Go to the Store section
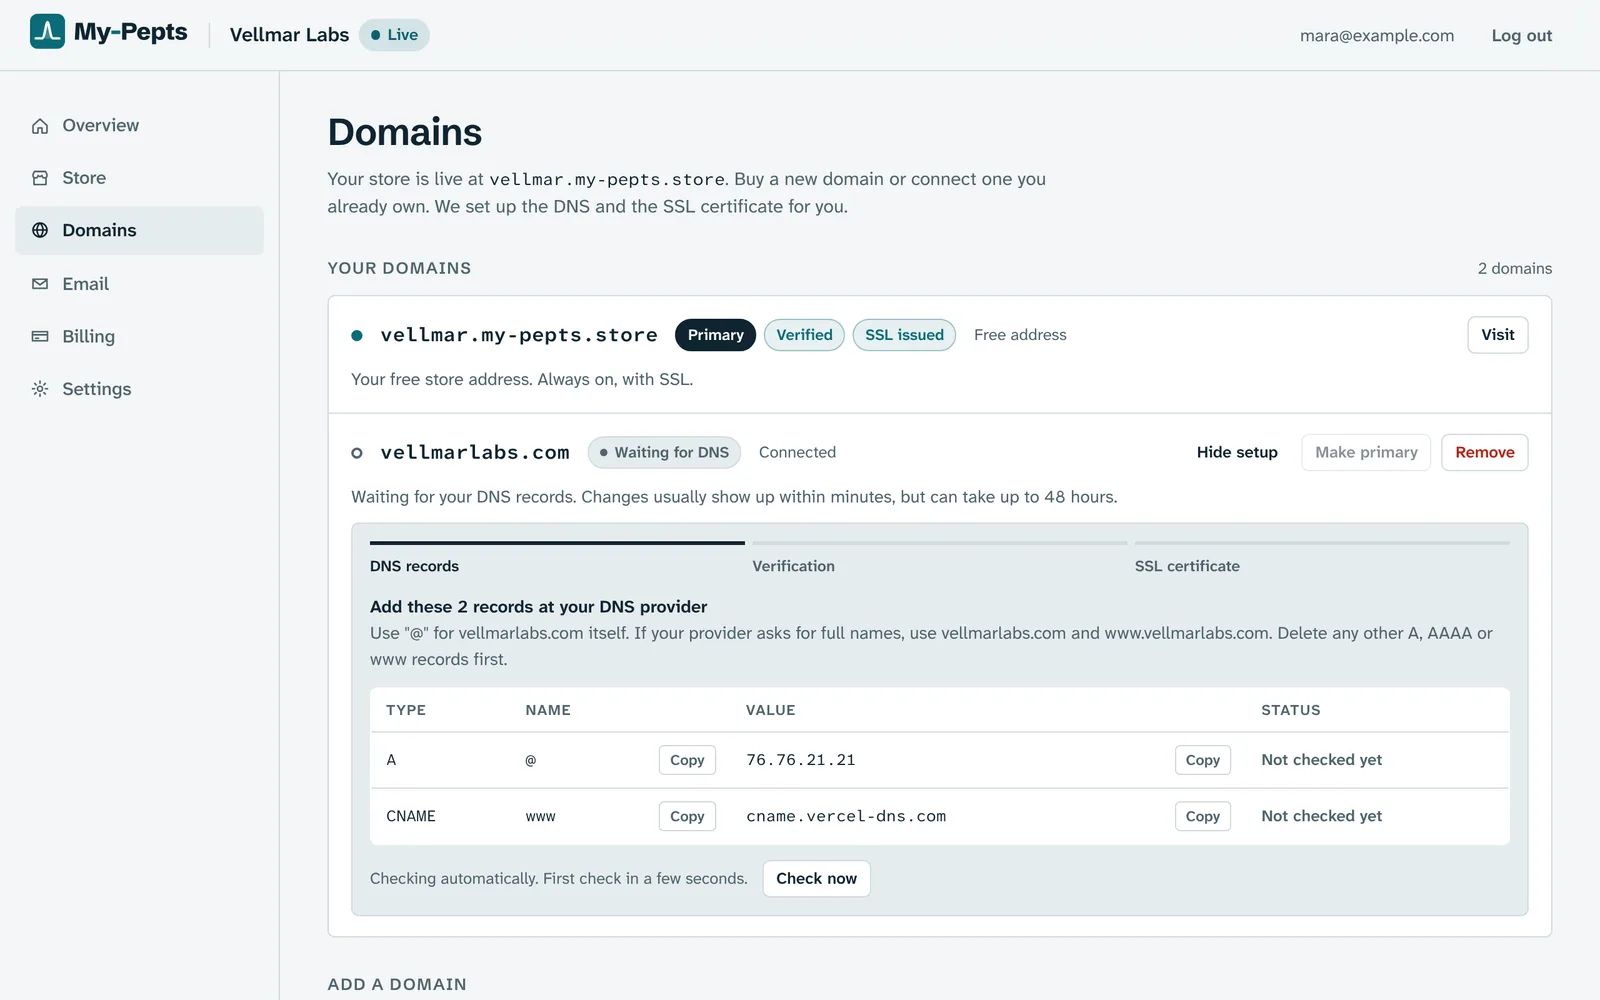 click(x=139, y=178)
